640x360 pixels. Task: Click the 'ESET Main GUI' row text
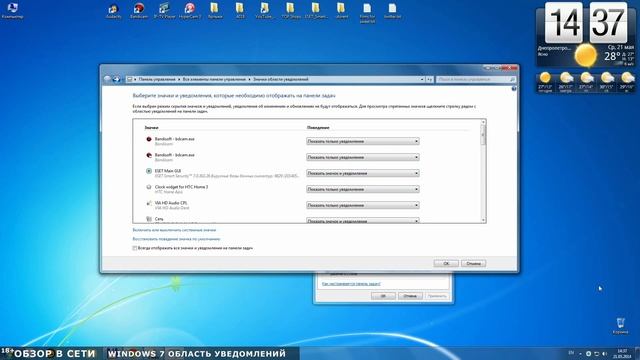(168, 171)
